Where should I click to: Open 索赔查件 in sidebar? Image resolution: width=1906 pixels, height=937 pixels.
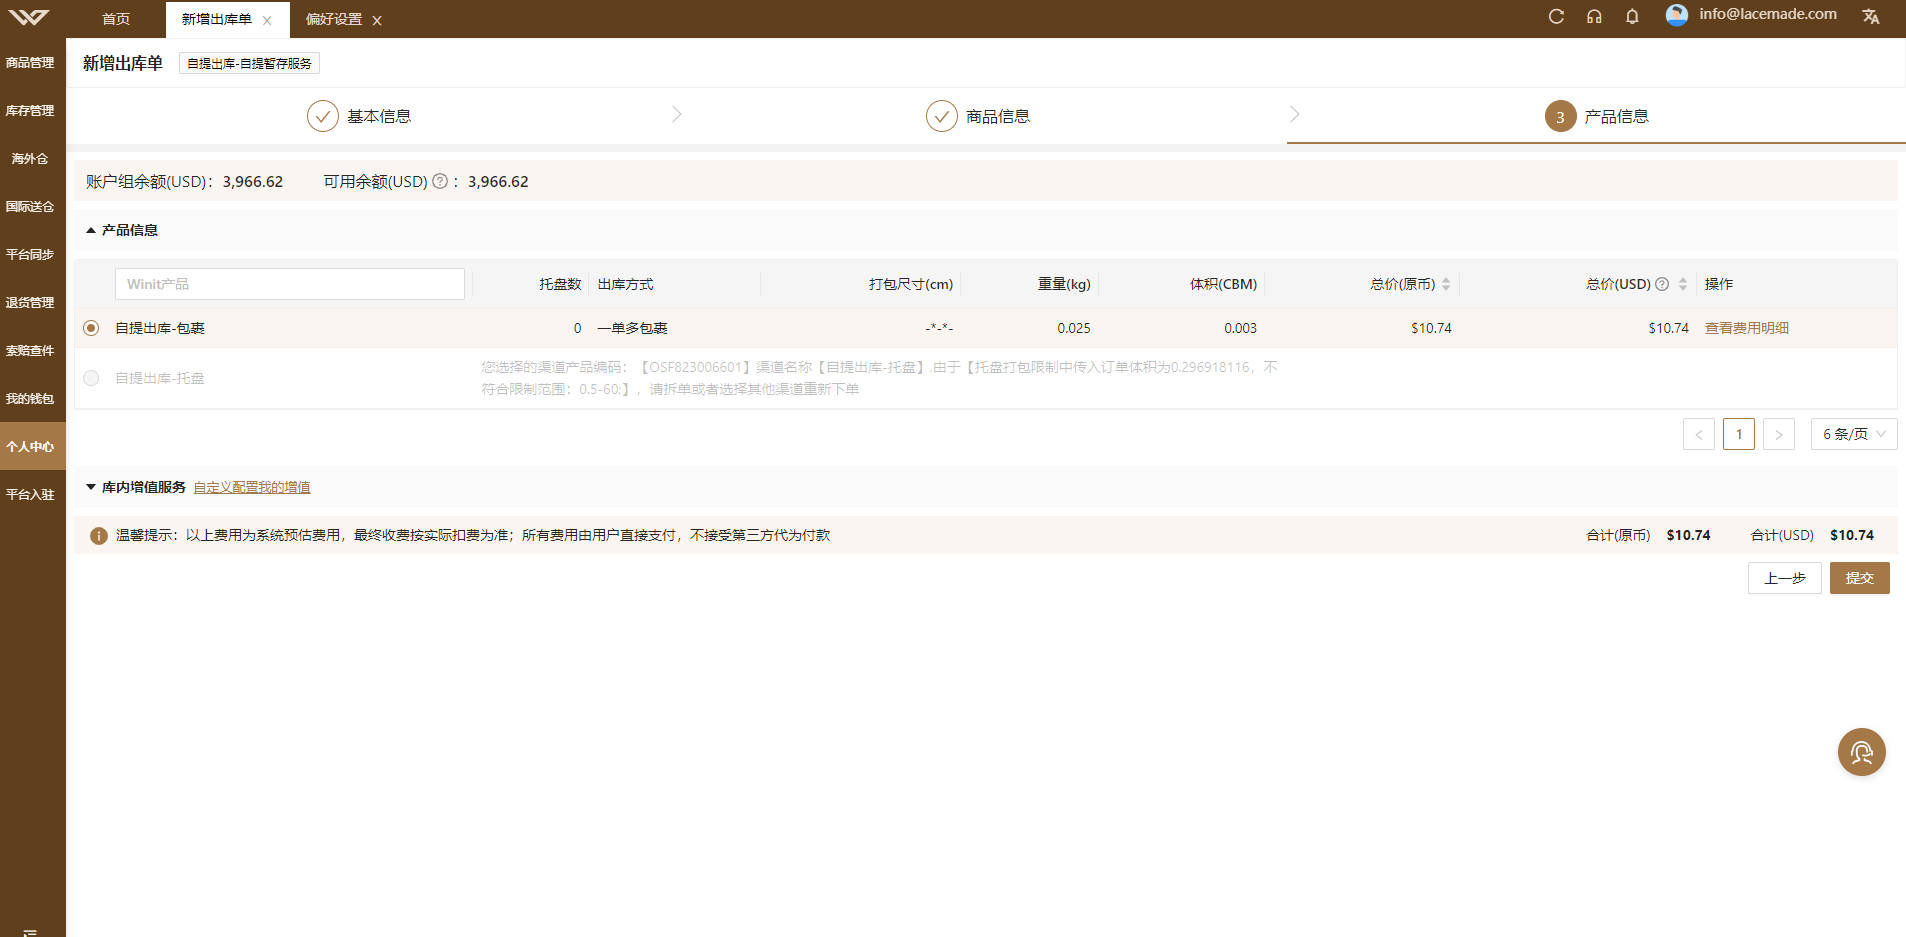(x=30, y=350)
